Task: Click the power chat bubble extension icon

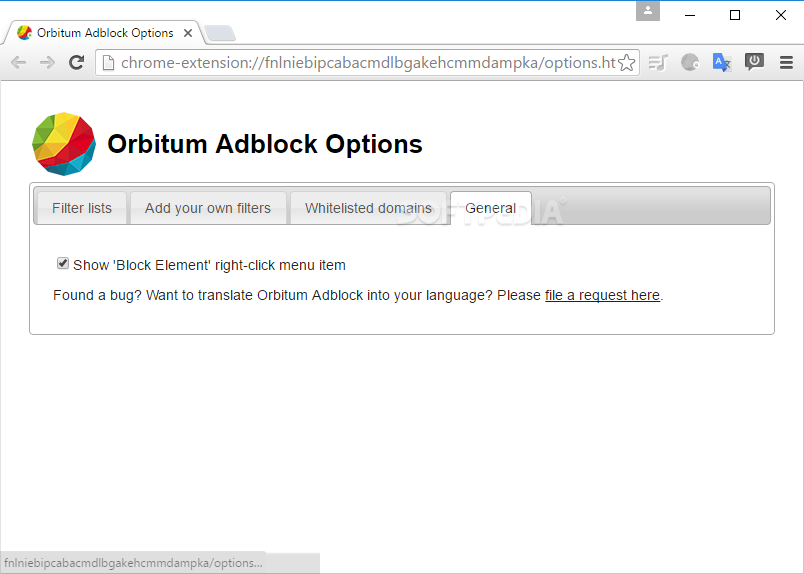Action: pyautogui.click(x=754, y=62)
